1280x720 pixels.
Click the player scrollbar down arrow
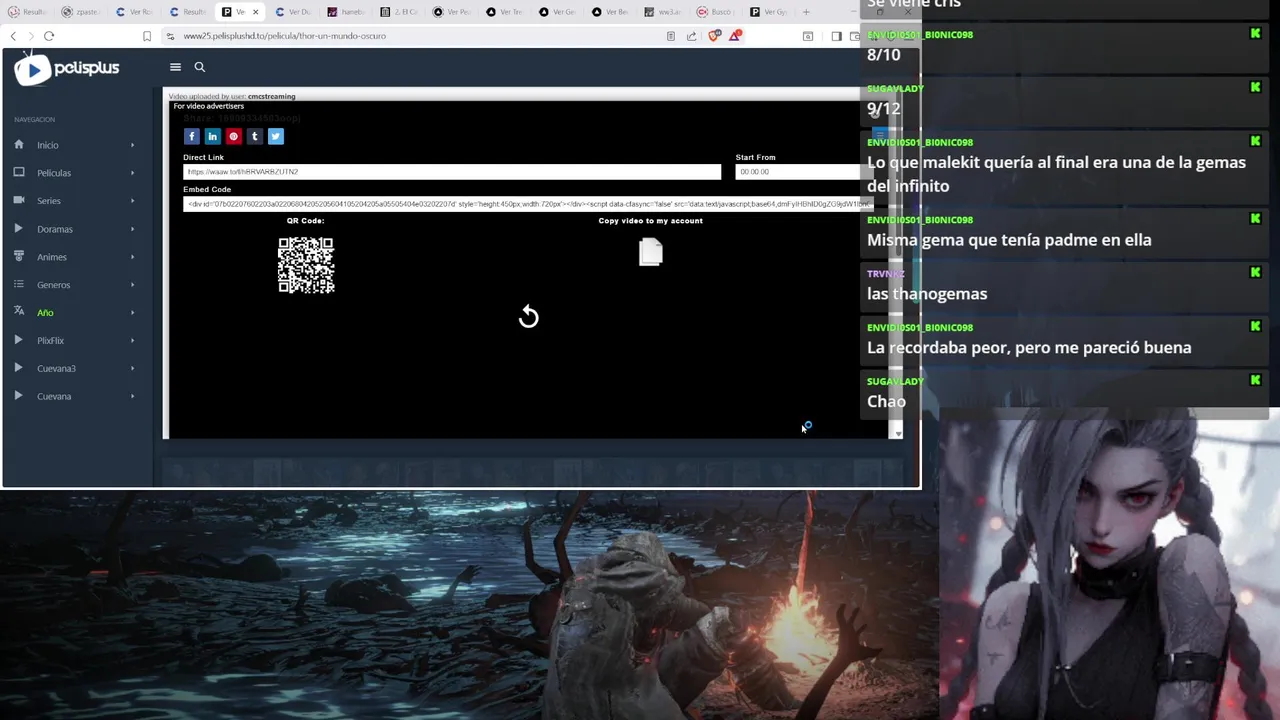(897, 433)
